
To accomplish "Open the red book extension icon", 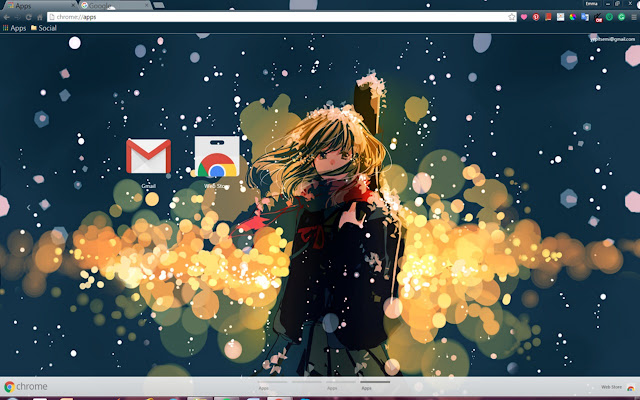I will click(548, 17).
